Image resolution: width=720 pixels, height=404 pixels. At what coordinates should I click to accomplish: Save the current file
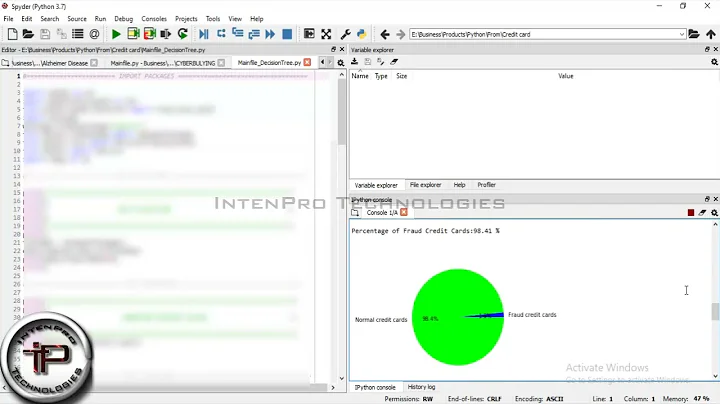tap(45, 34)
